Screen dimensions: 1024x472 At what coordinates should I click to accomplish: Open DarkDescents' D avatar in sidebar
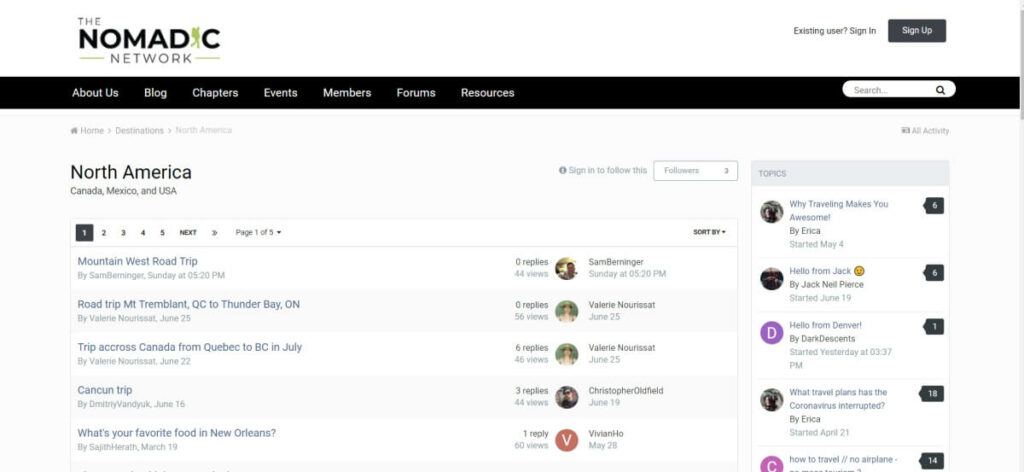coord(771,333)
